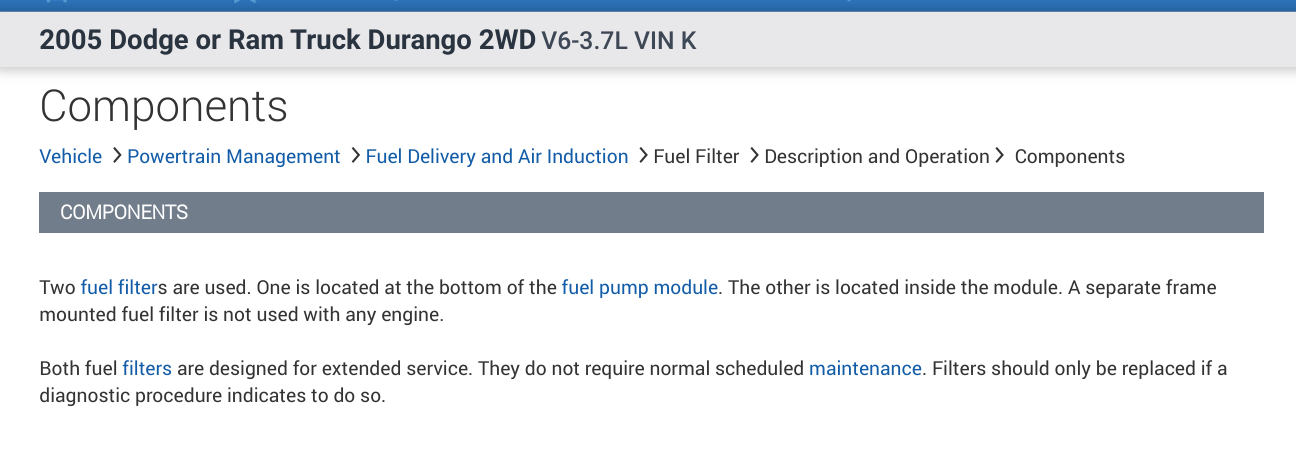Open the Powertrain Management breadcrumb link
Image resolution: width=1296 pixels, height=469 pixels.
tap(233, 157)
